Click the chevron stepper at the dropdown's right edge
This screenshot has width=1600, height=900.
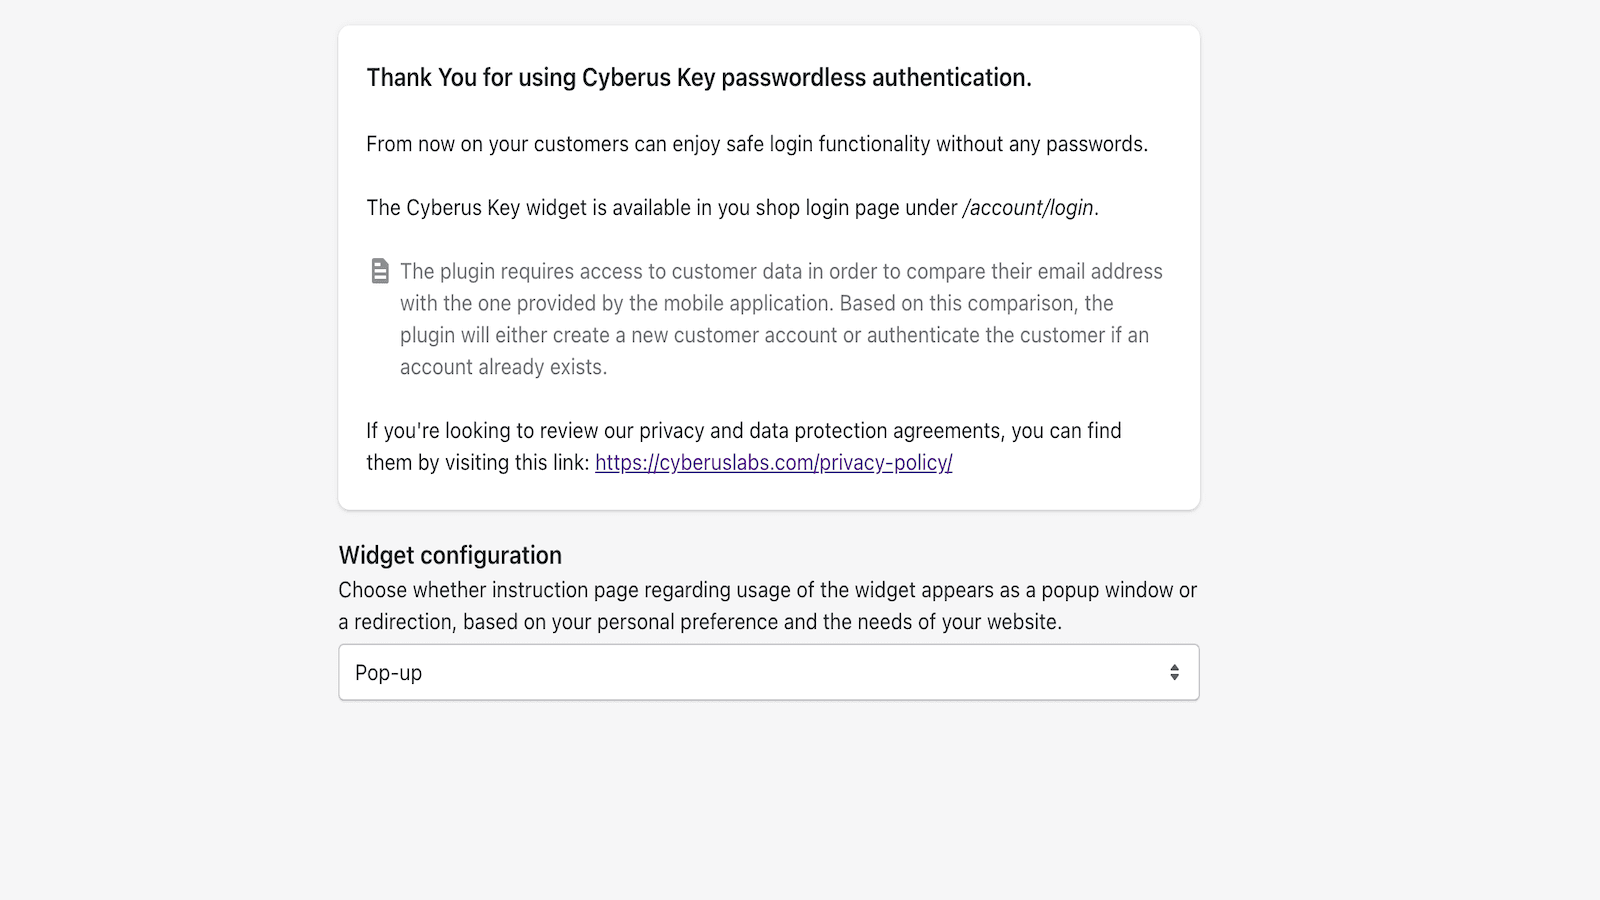[1173, 672]
